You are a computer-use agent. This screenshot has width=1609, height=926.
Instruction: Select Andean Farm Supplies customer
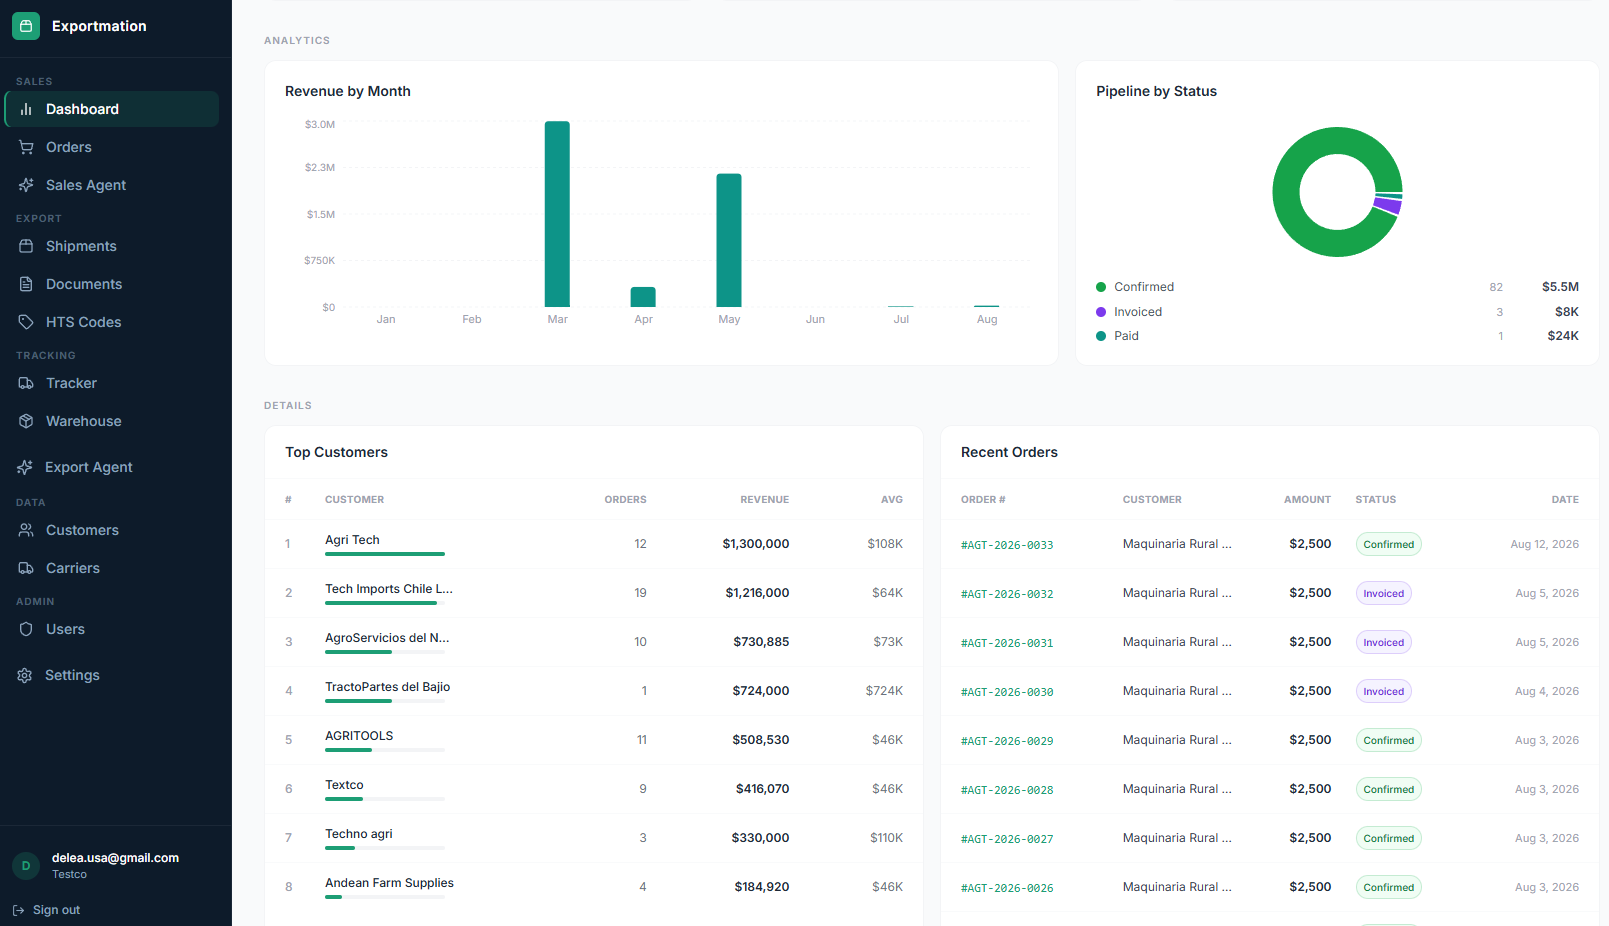pos(594,887)
